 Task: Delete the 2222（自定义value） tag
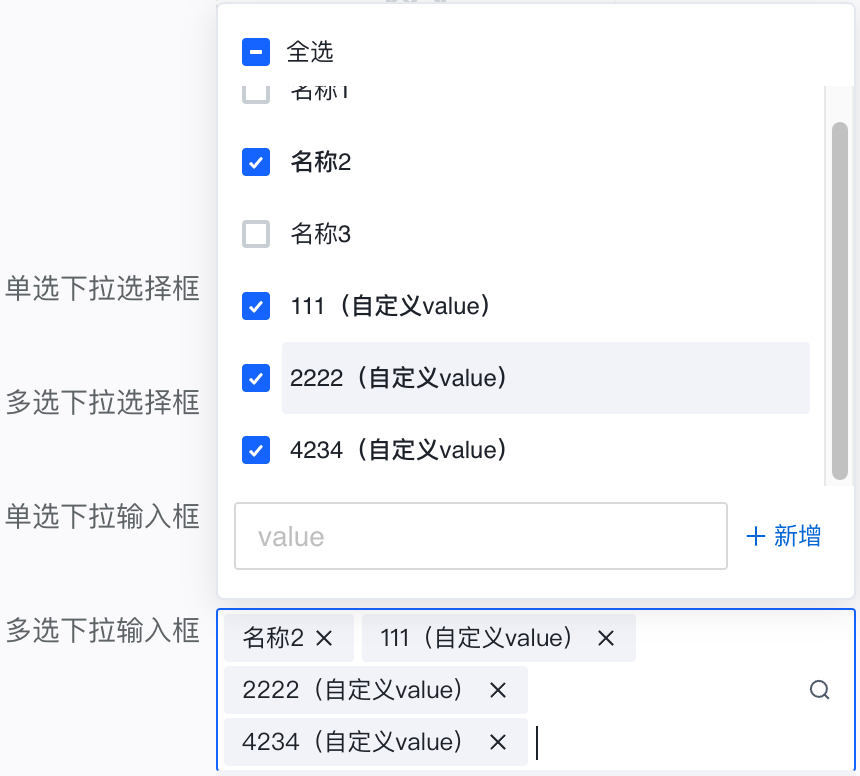coord(497,690)
